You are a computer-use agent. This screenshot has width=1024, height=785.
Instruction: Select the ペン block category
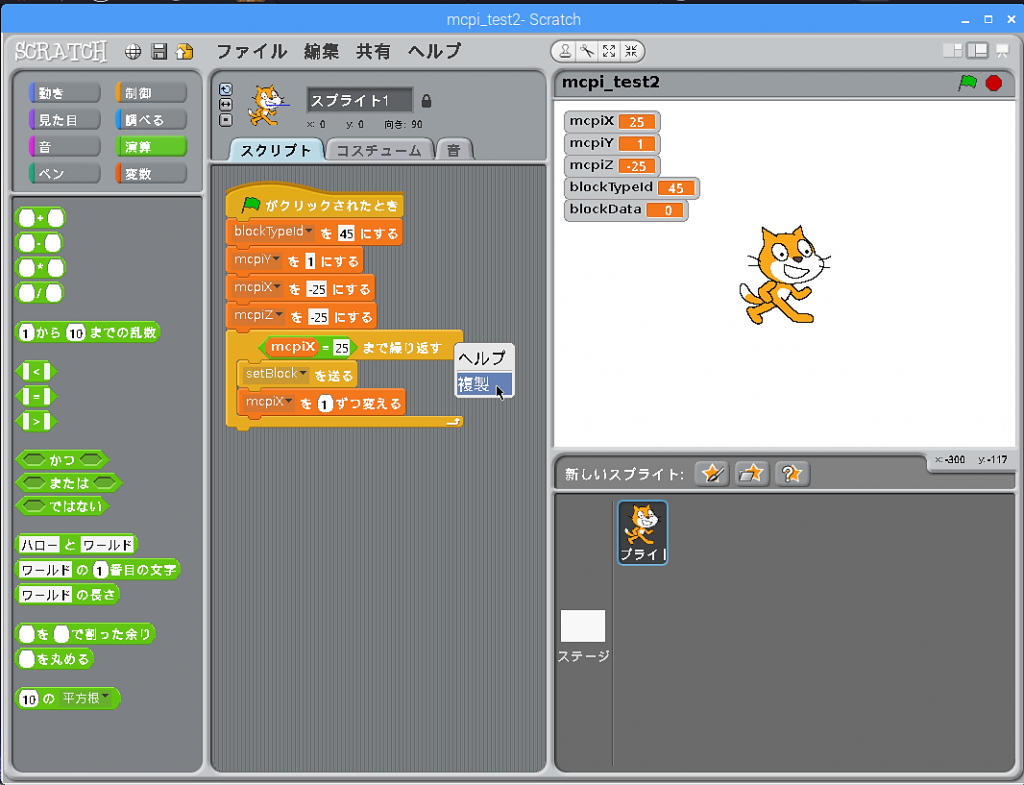pos(65,173)
